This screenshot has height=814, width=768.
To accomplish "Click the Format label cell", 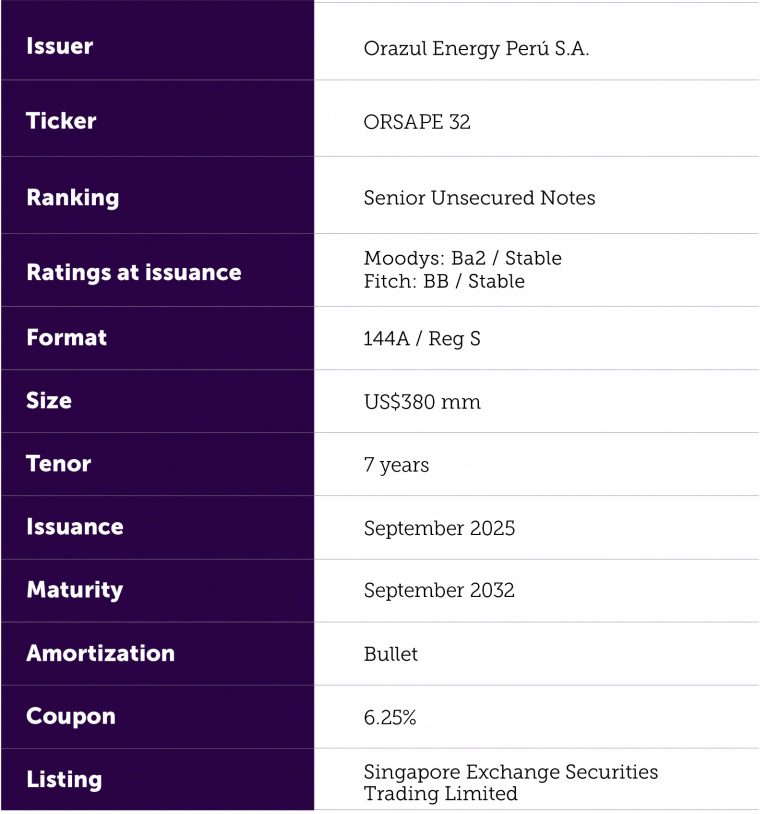I will click(66, 337).
